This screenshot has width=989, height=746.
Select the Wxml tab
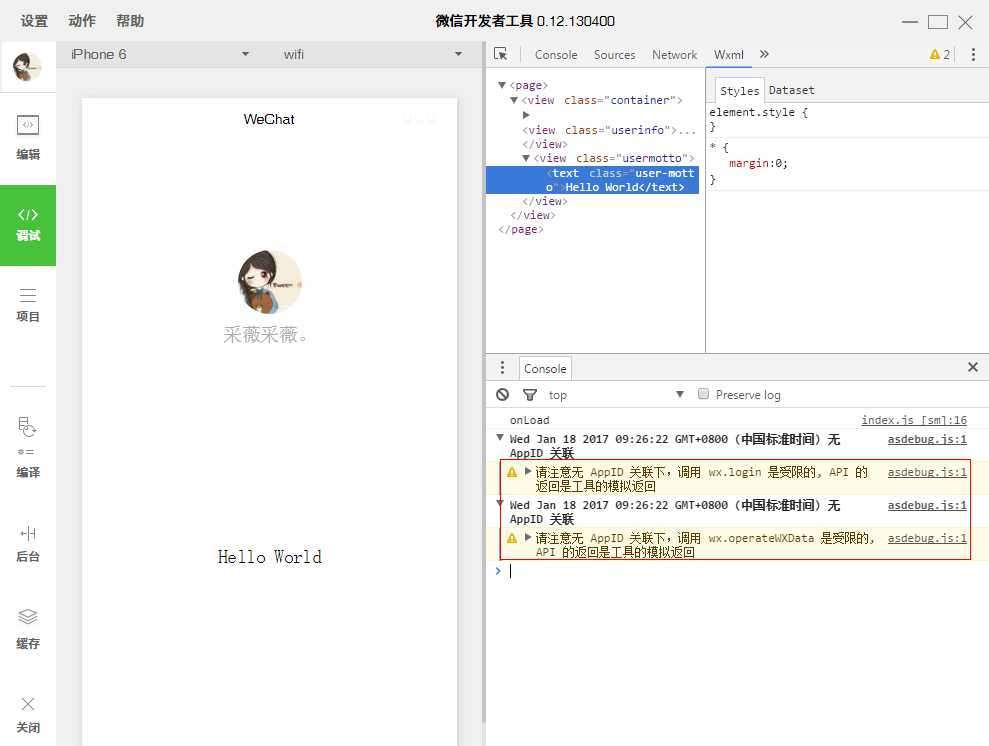(729, 55)
